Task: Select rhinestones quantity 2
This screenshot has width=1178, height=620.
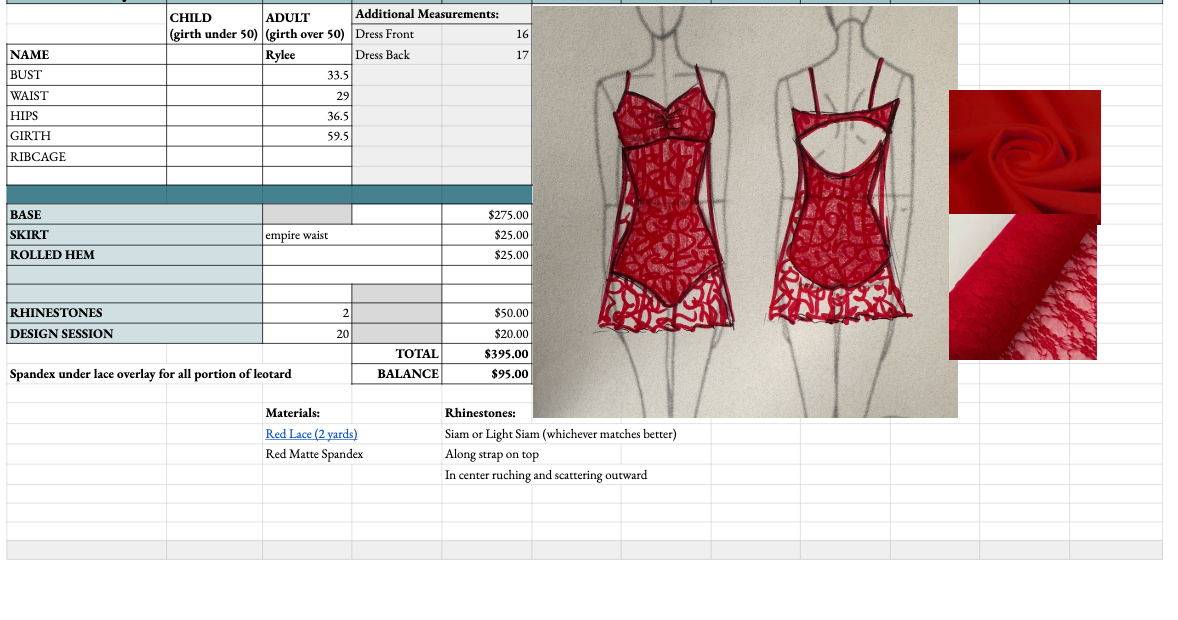Action: coord(307,313)
